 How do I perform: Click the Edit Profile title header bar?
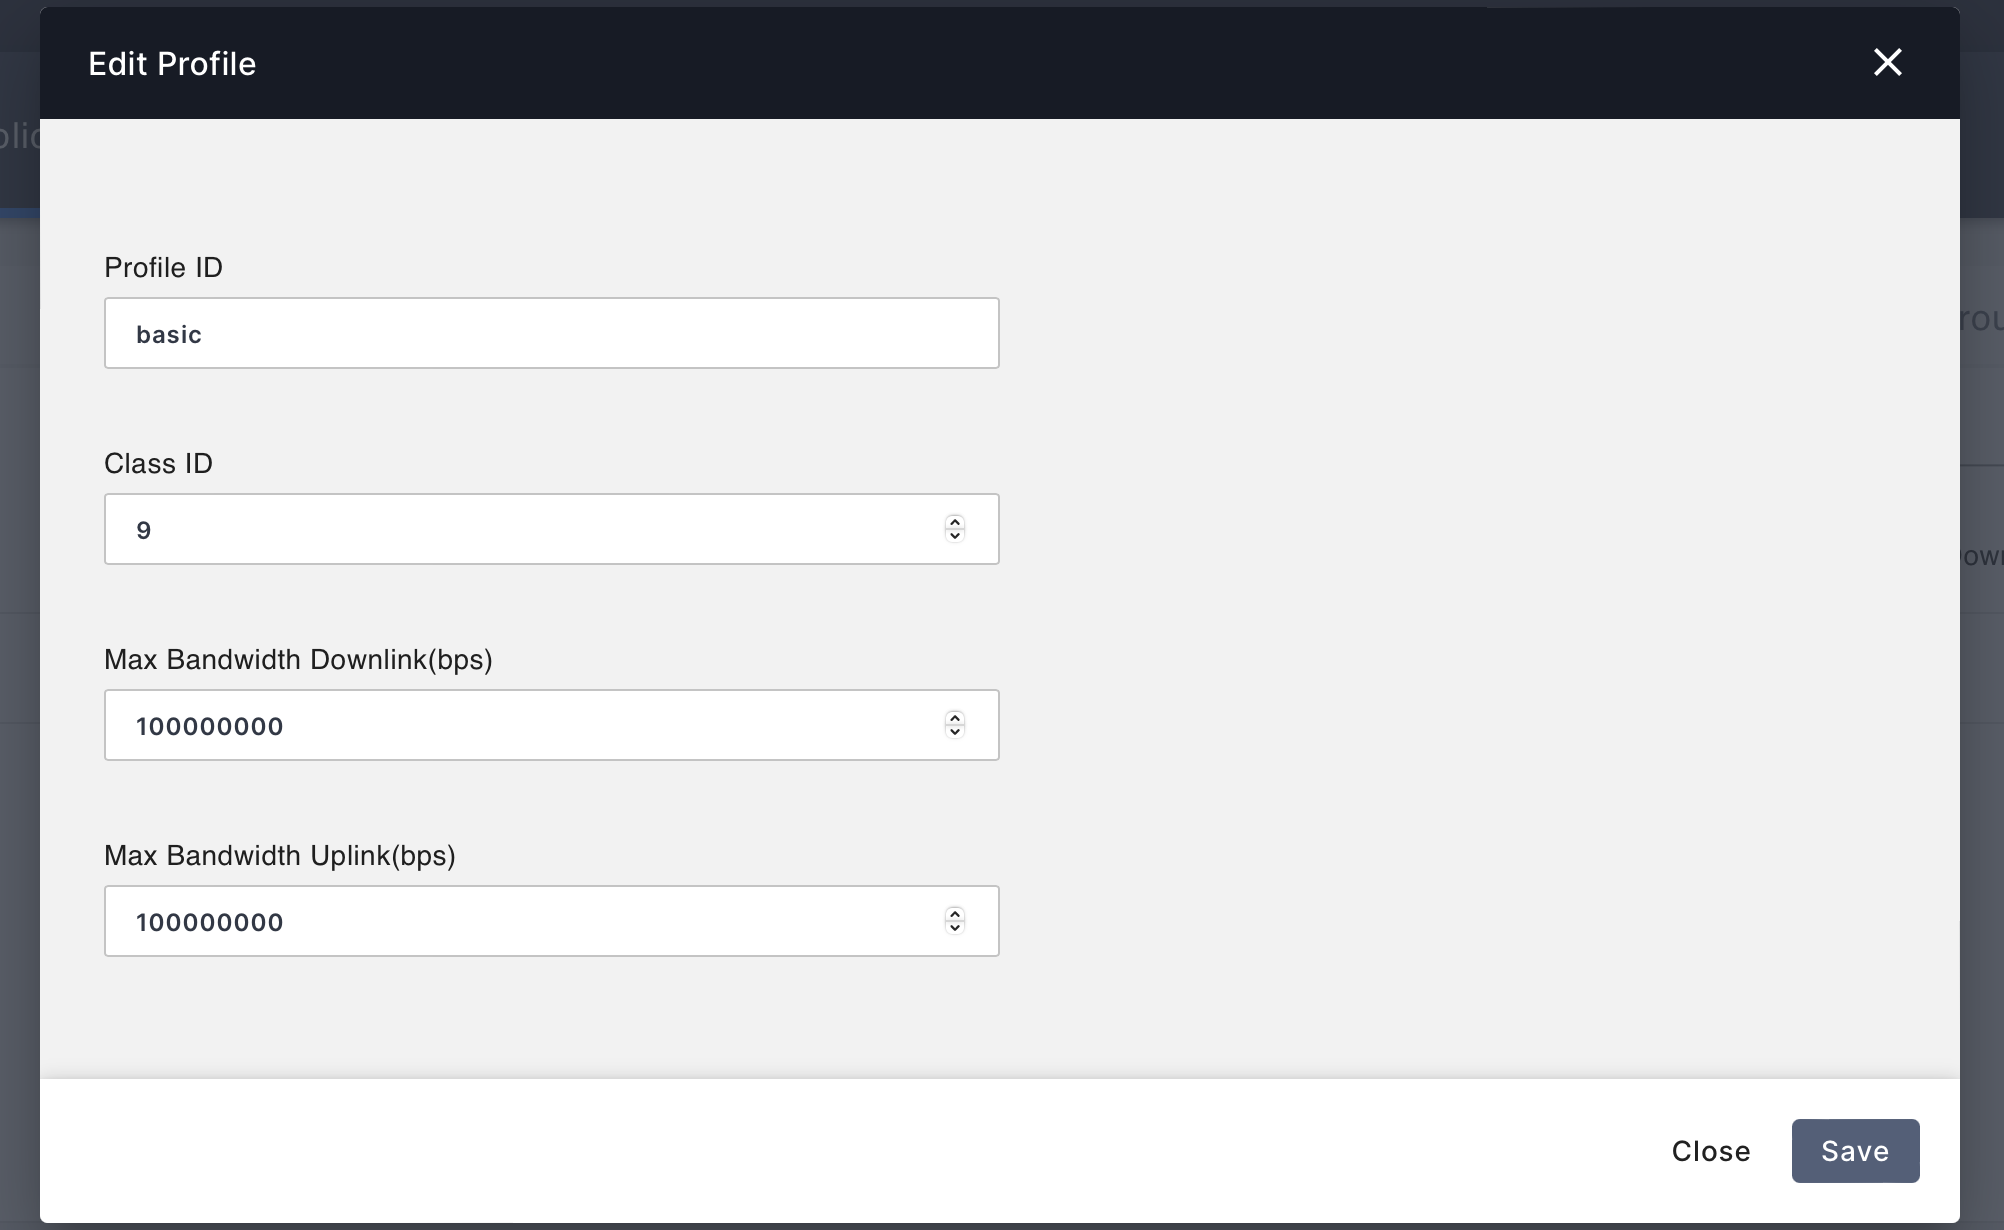coord(171,63)
